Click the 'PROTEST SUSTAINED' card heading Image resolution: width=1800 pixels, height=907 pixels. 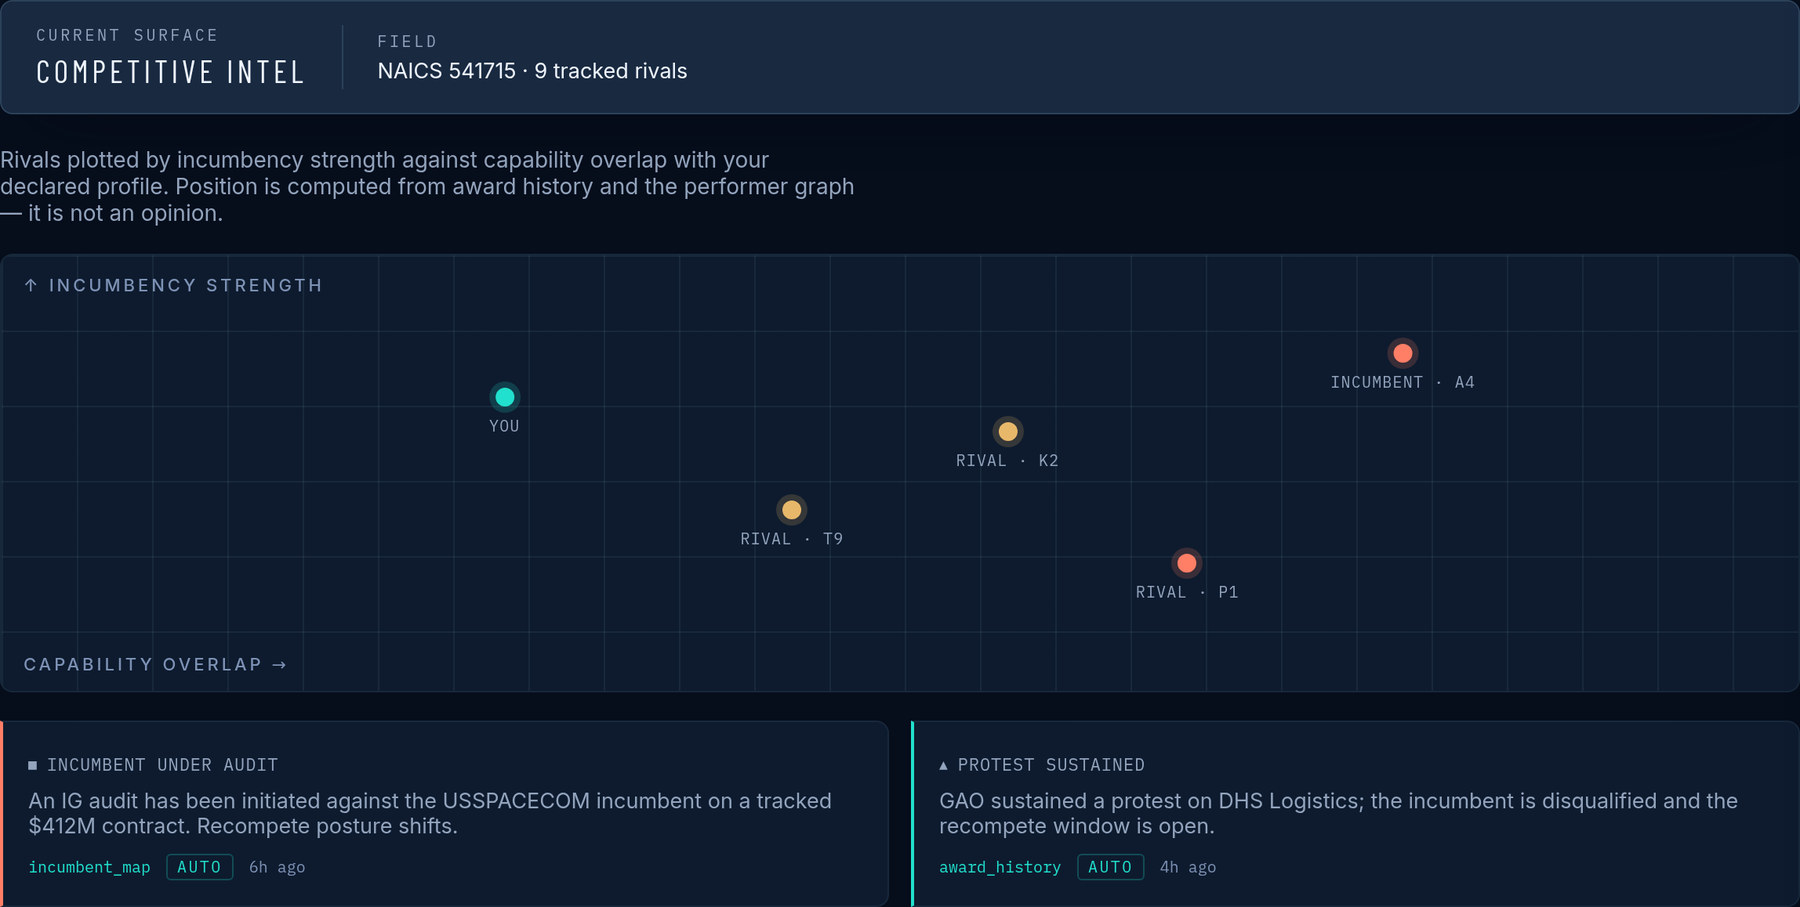(x=1051, y=765)
